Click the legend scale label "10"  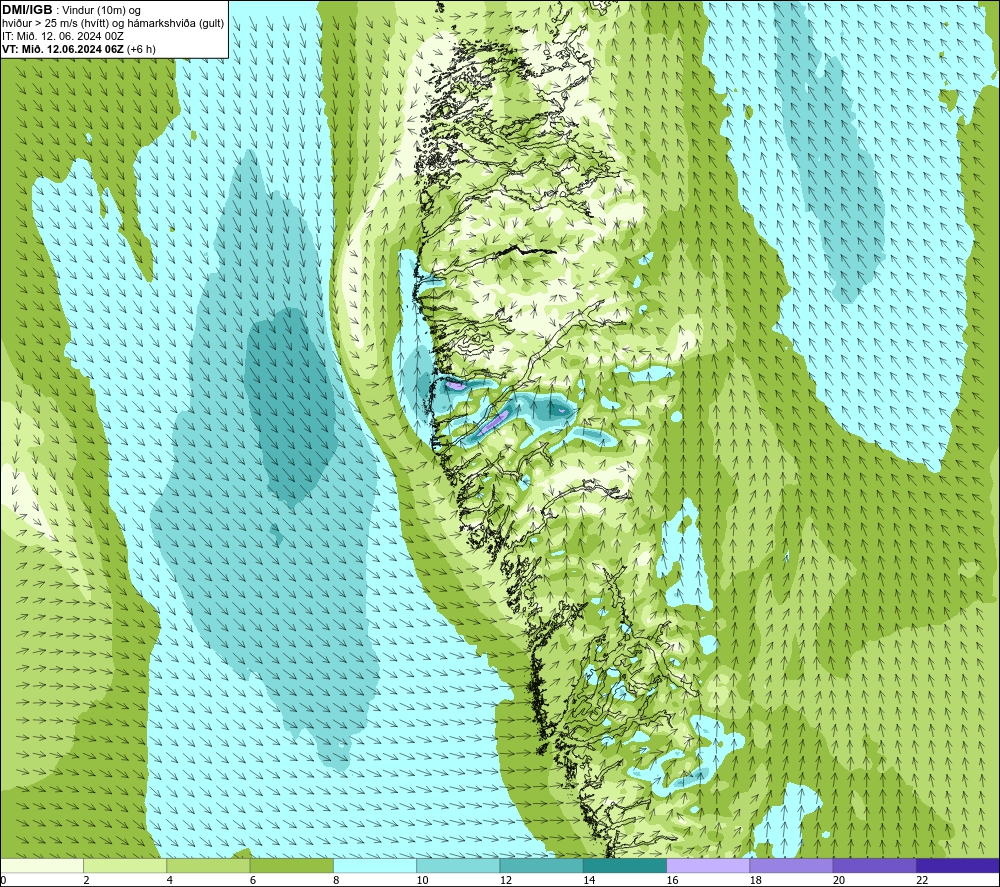(x=423, y=881)
